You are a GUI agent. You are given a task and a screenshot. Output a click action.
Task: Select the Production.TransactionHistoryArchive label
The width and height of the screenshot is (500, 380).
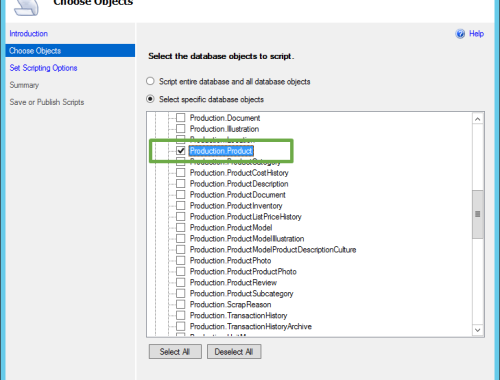coord(251,326)
